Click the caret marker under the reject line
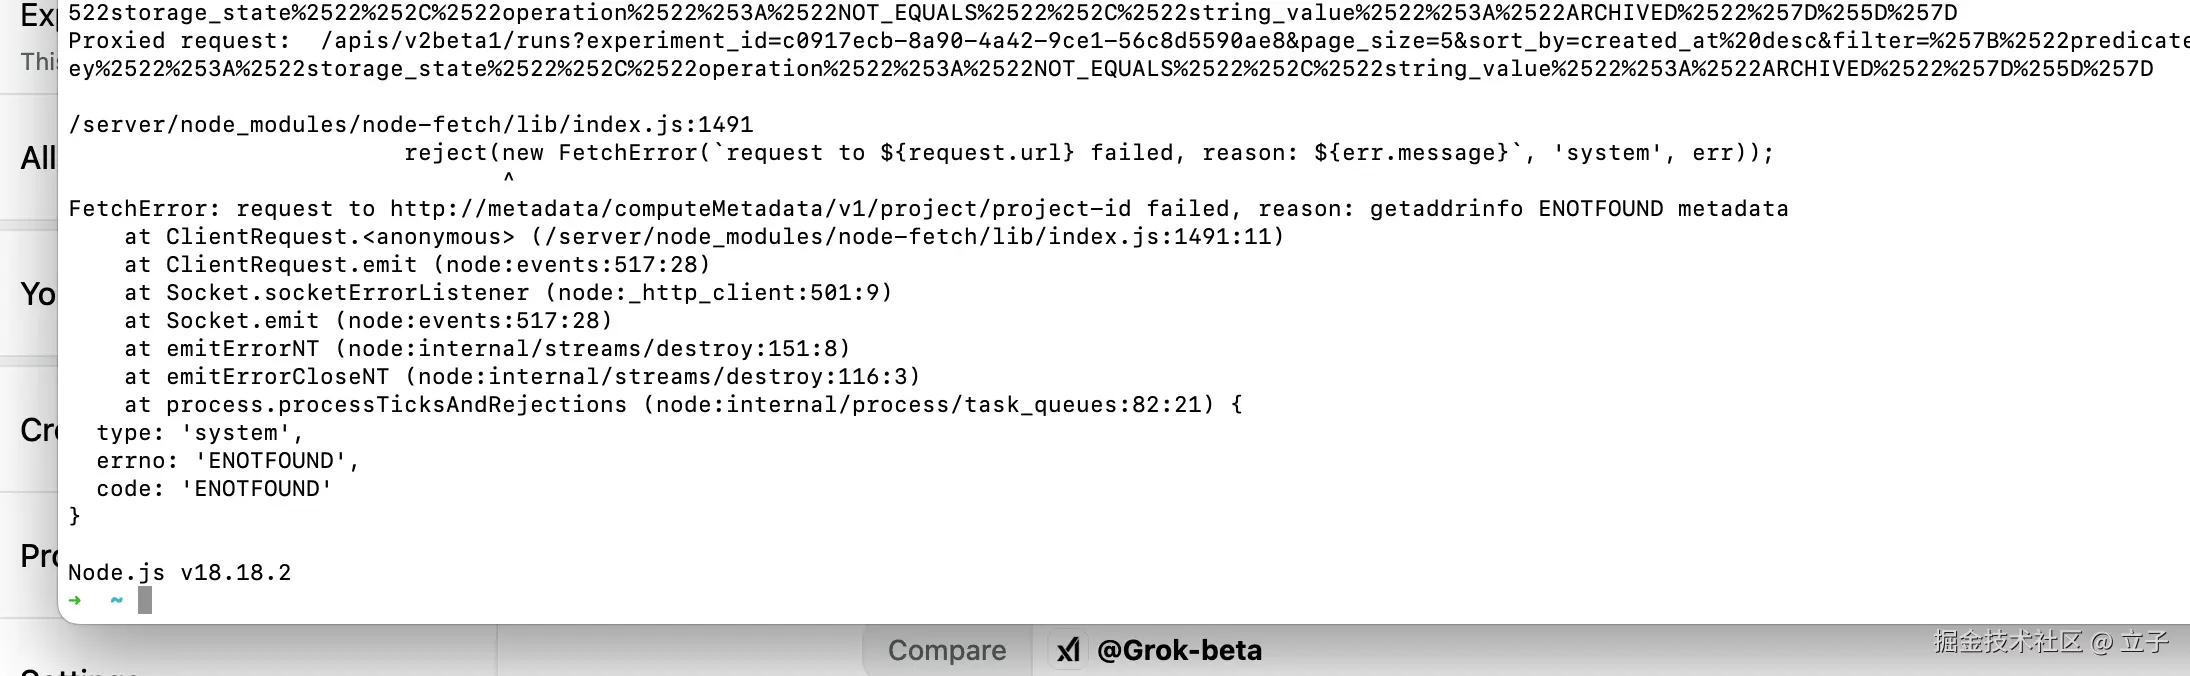 509,179
